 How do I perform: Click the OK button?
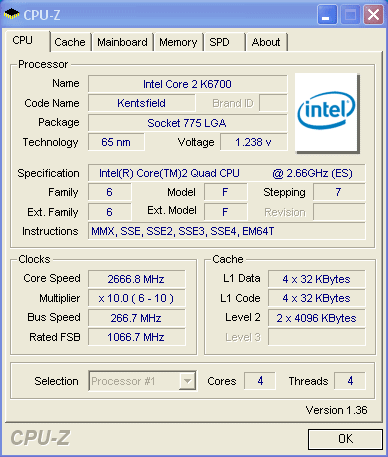click(x=345, y=439)
